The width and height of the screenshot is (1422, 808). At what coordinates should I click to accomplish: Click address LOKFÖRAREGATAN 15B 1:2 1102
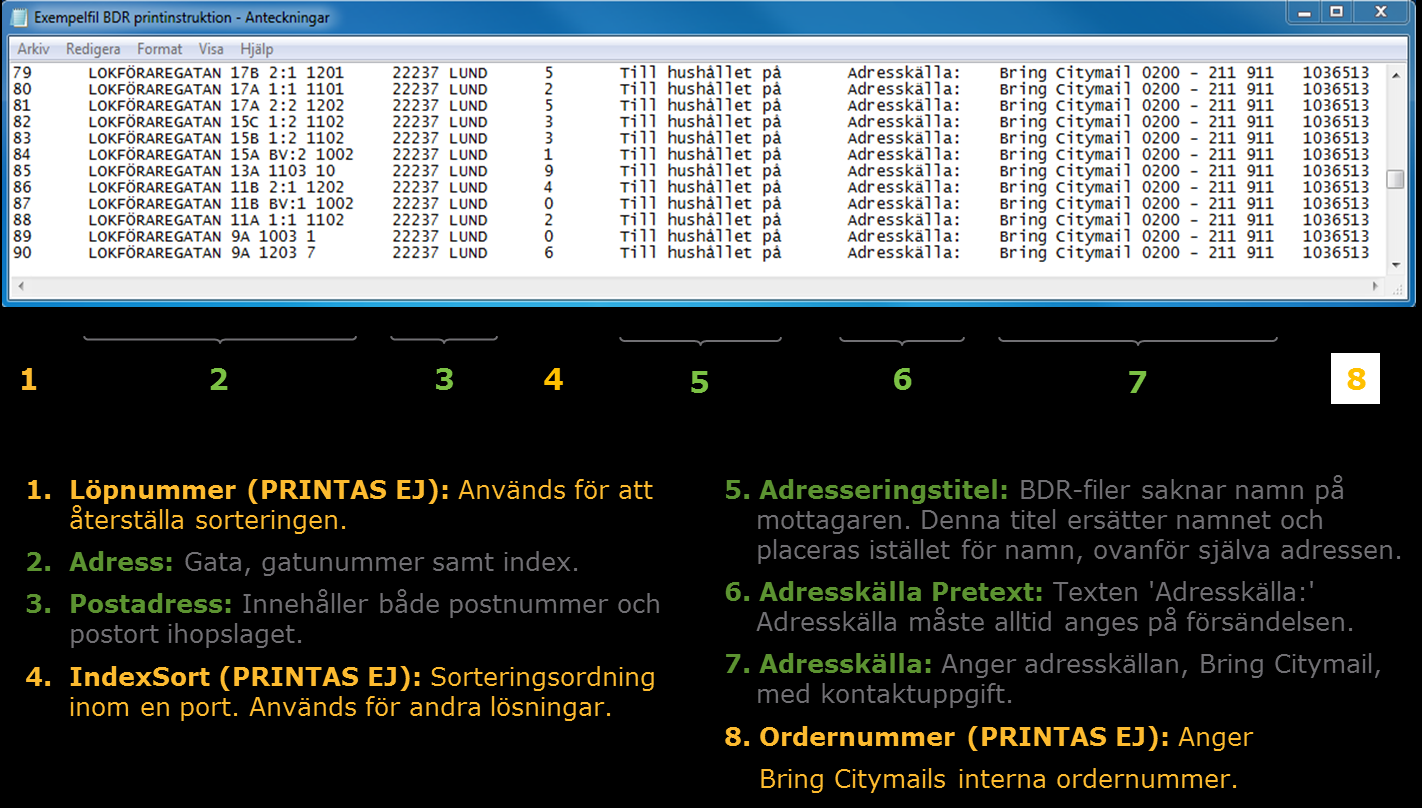(x=216, y=138)
